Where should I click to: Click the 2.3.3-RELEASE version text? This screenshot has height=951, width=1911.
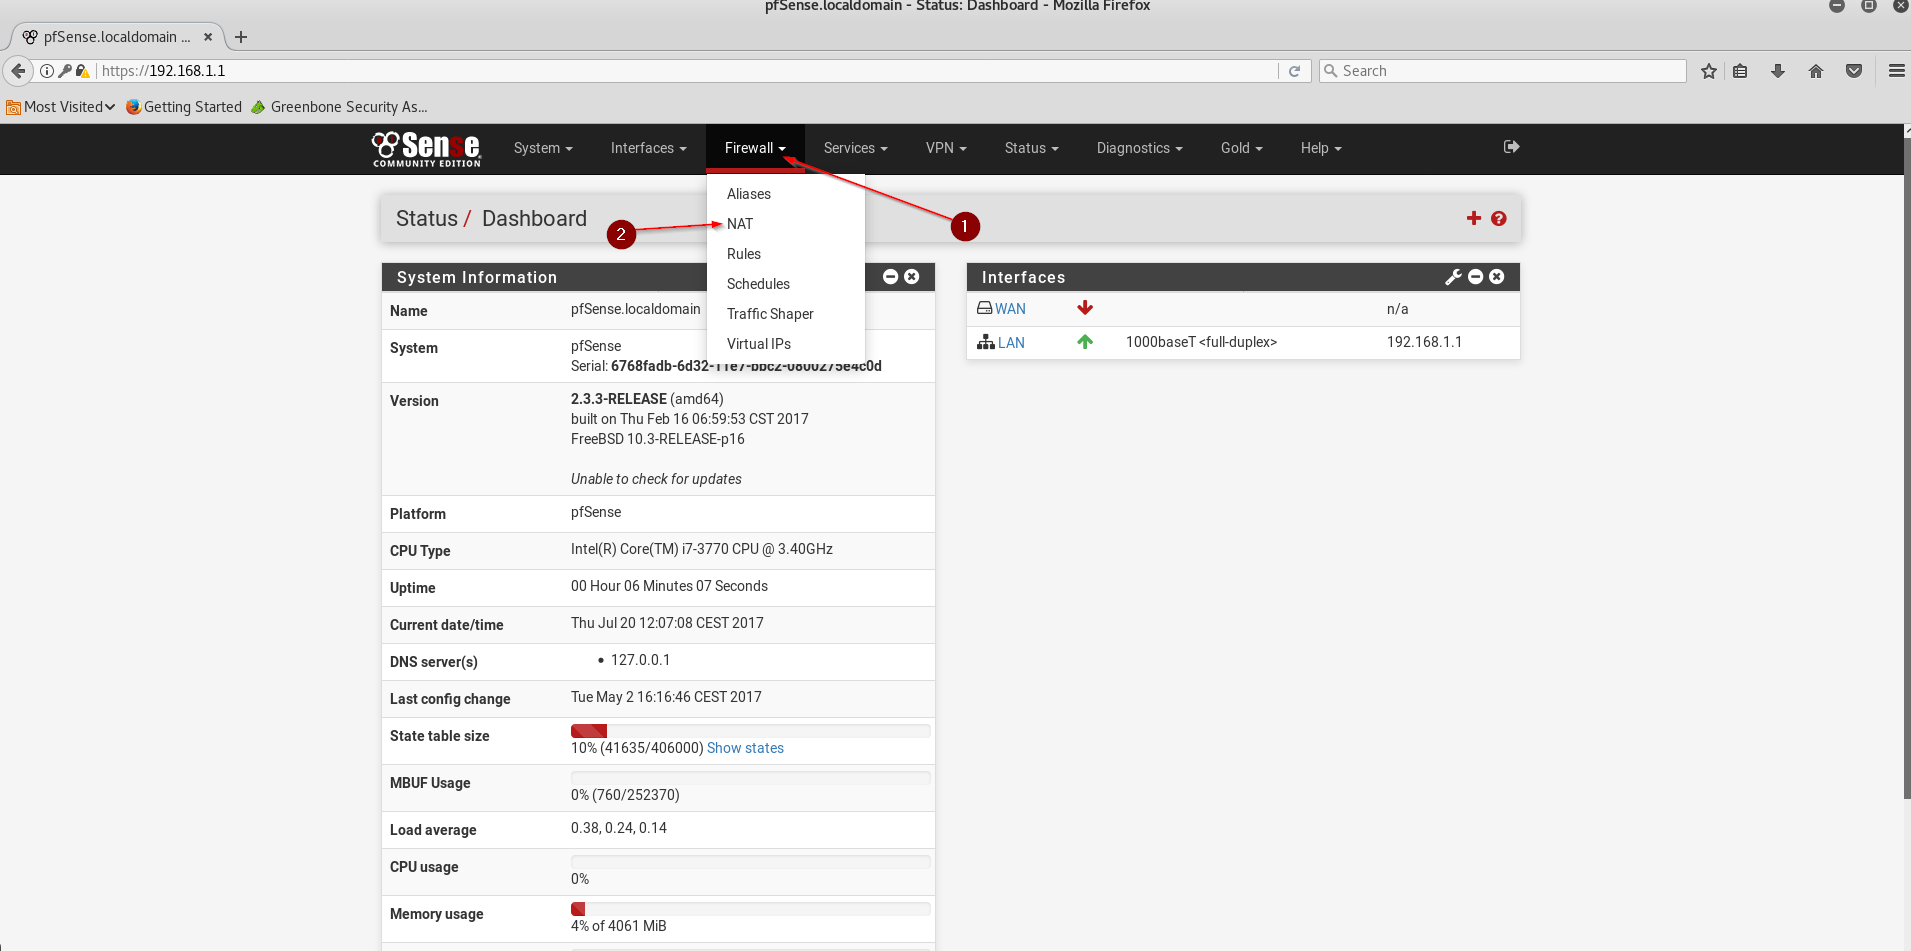619,399
